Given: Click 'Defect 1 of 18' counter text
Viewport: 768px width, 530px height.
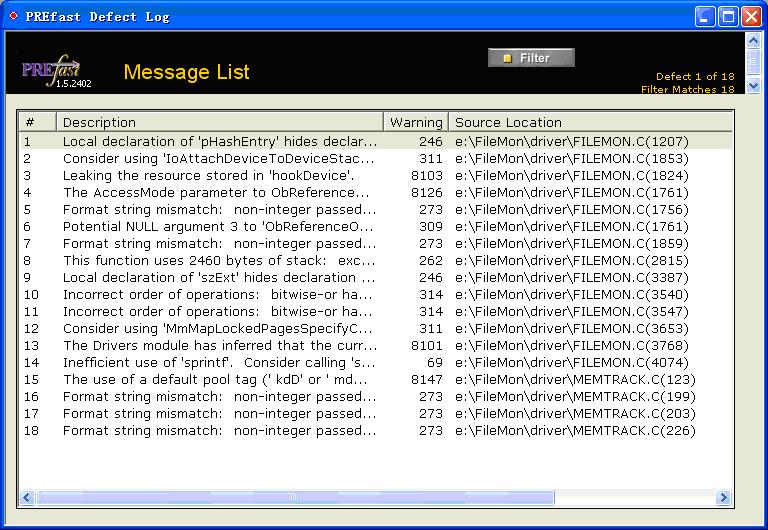Looking at the screenshot, I should pyautogui.click(x=695, y=76).
